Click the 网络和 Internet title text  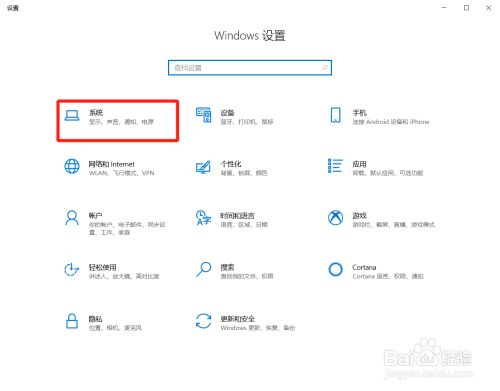point(111,164)
